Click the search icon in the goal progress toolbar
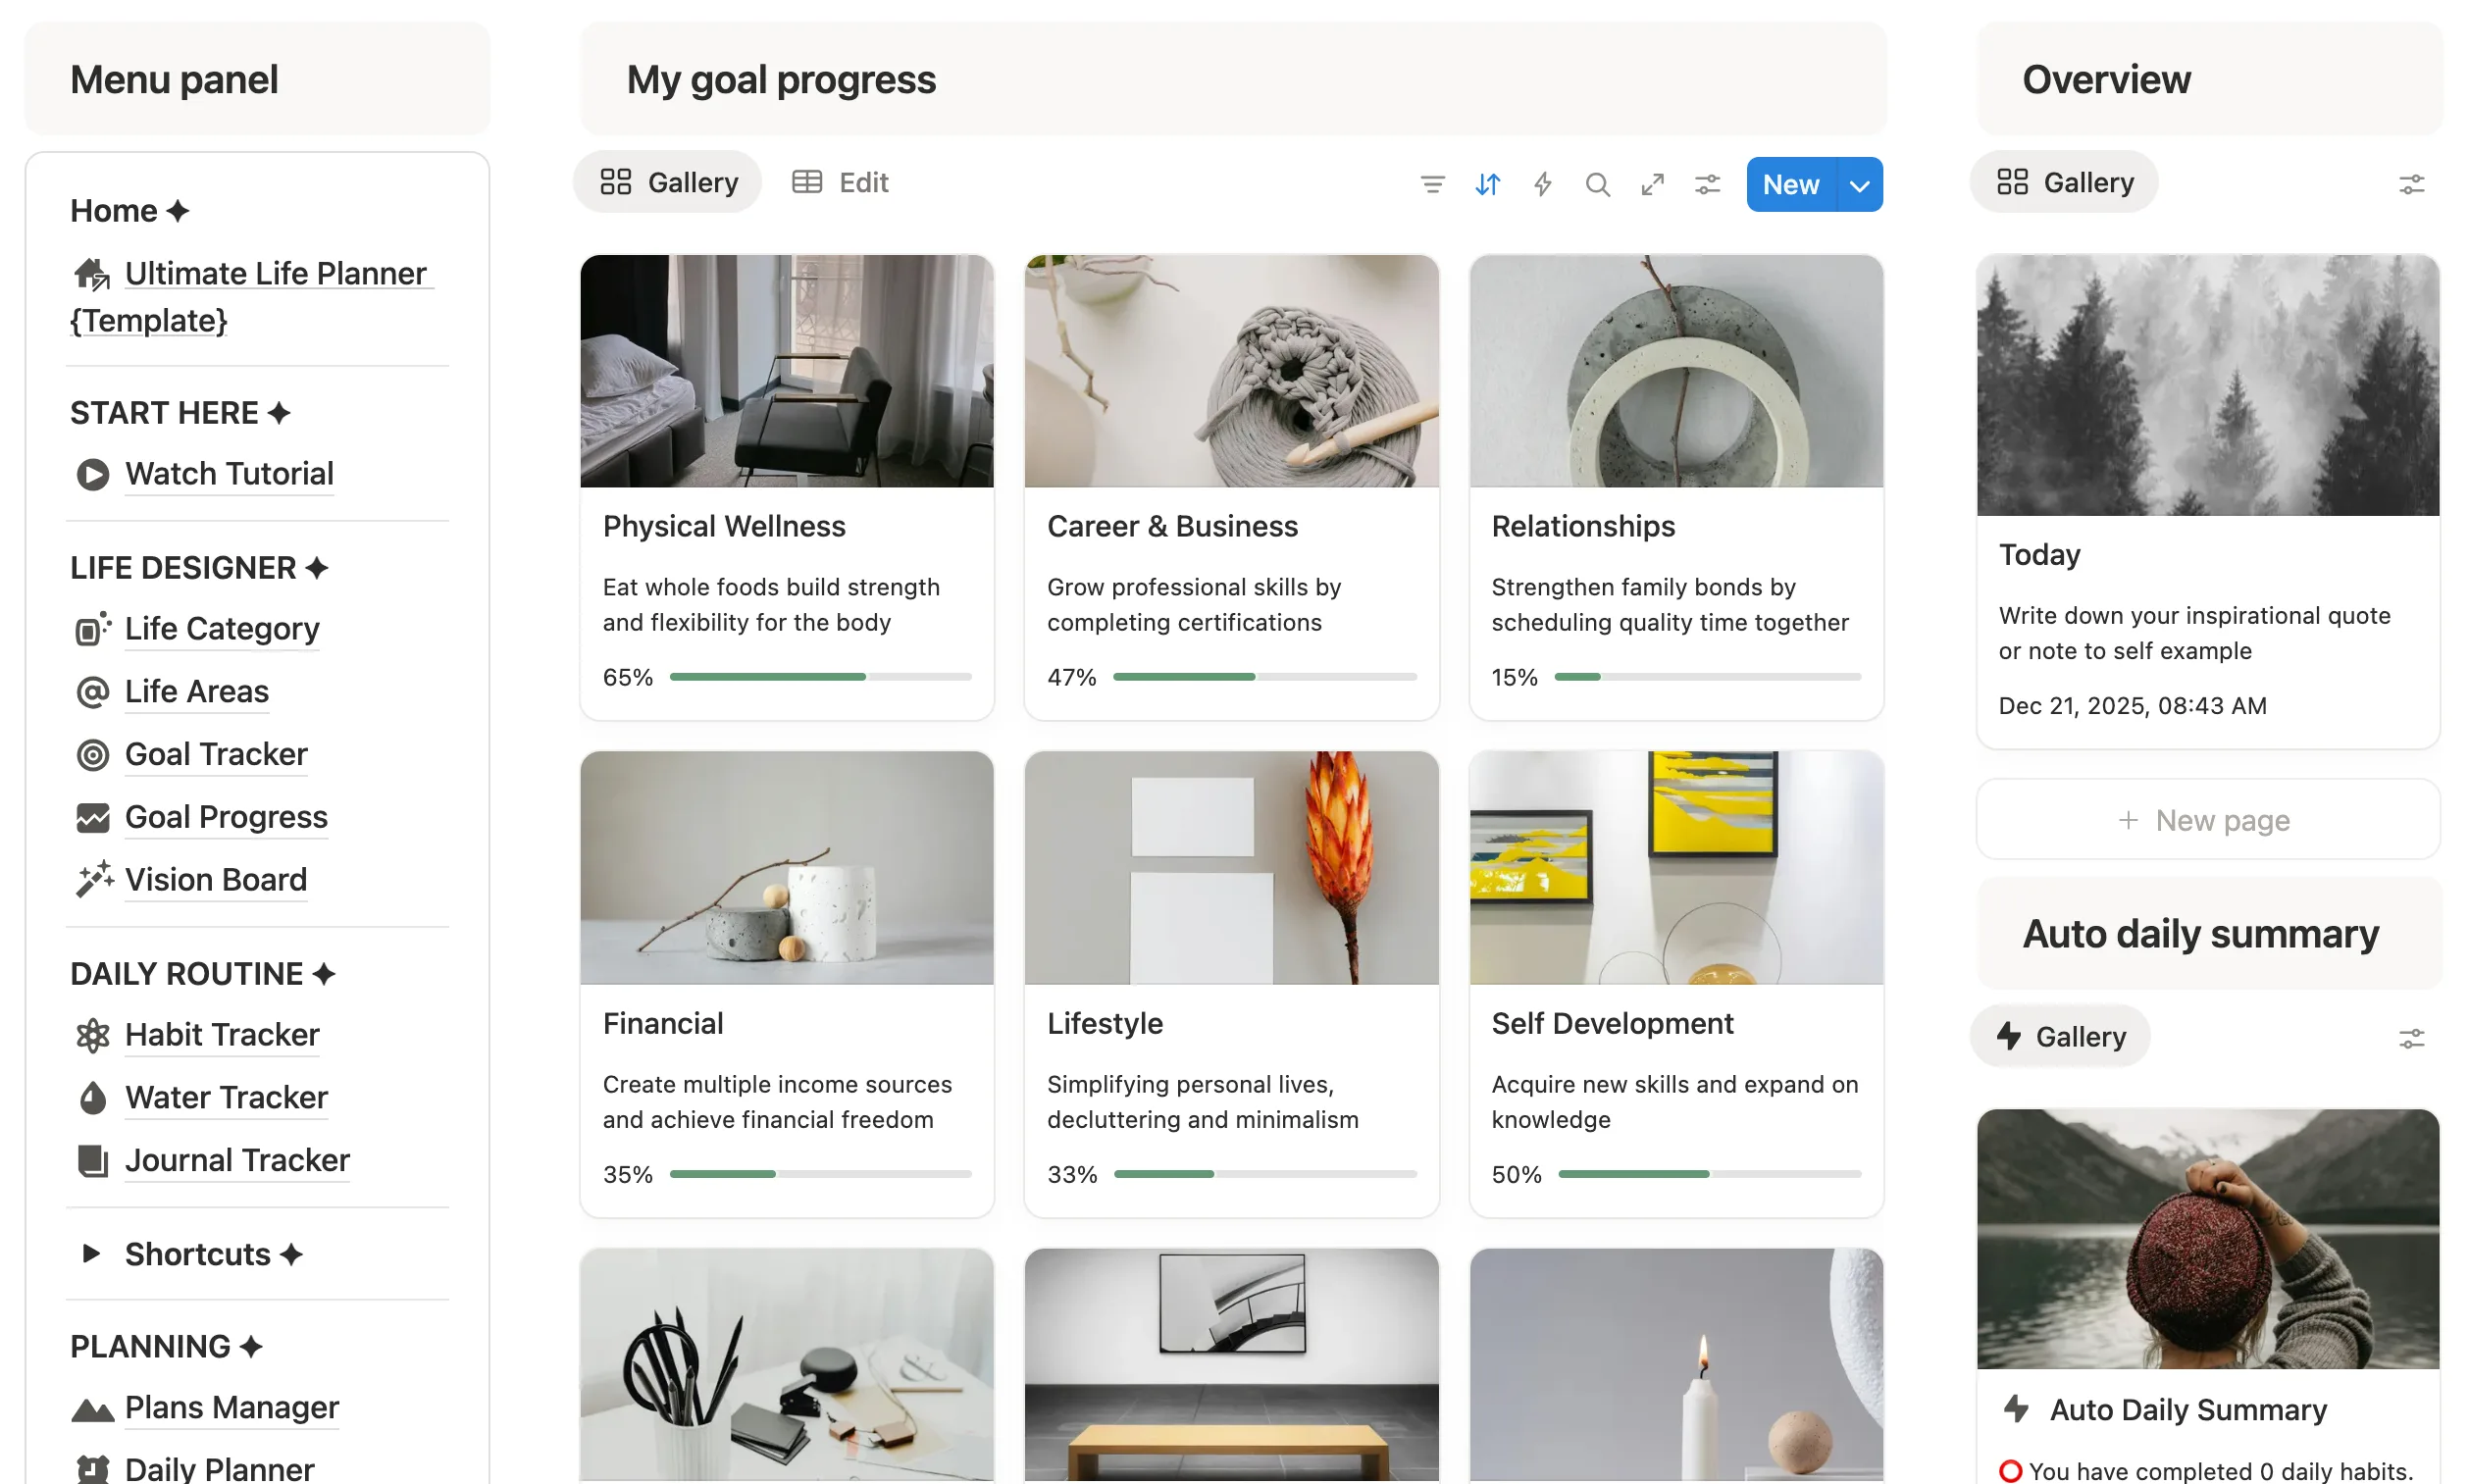This screenshot has width=2469, height=1484. click(1597, 184)
